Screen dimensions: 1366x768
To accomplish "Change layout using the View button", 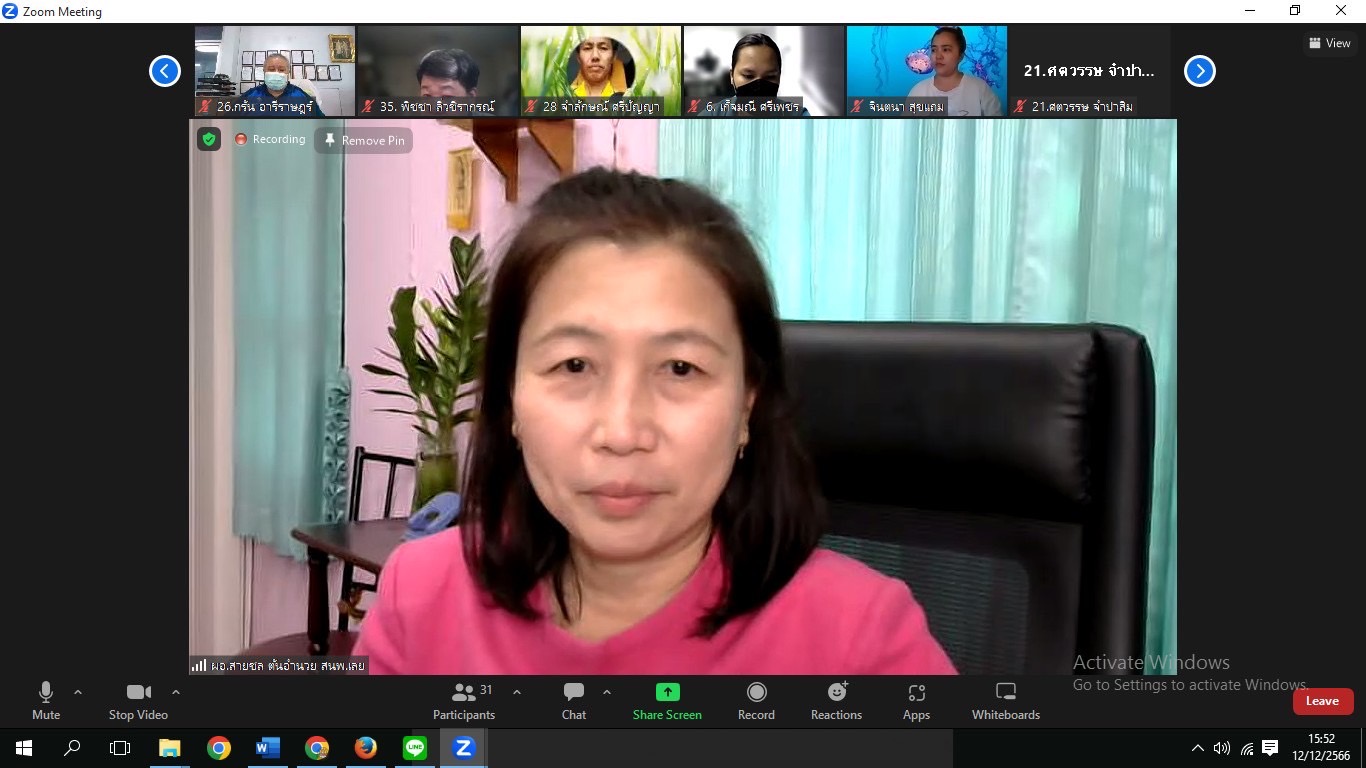I will pyautogui.click(x=1330, y=43).
